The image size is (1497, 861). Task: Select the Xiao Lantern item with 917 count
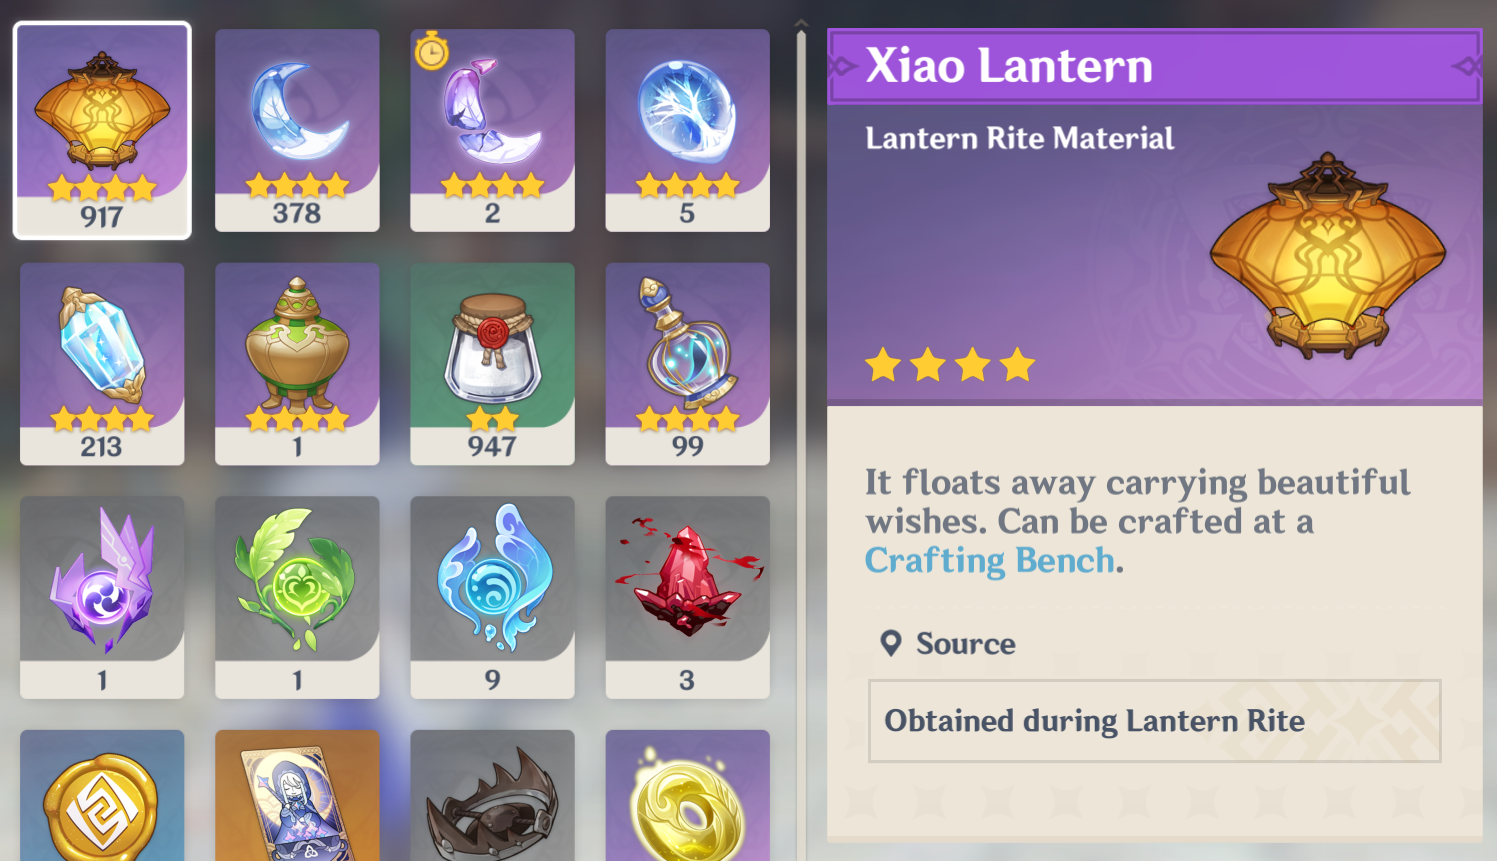[x=102, y=131]
